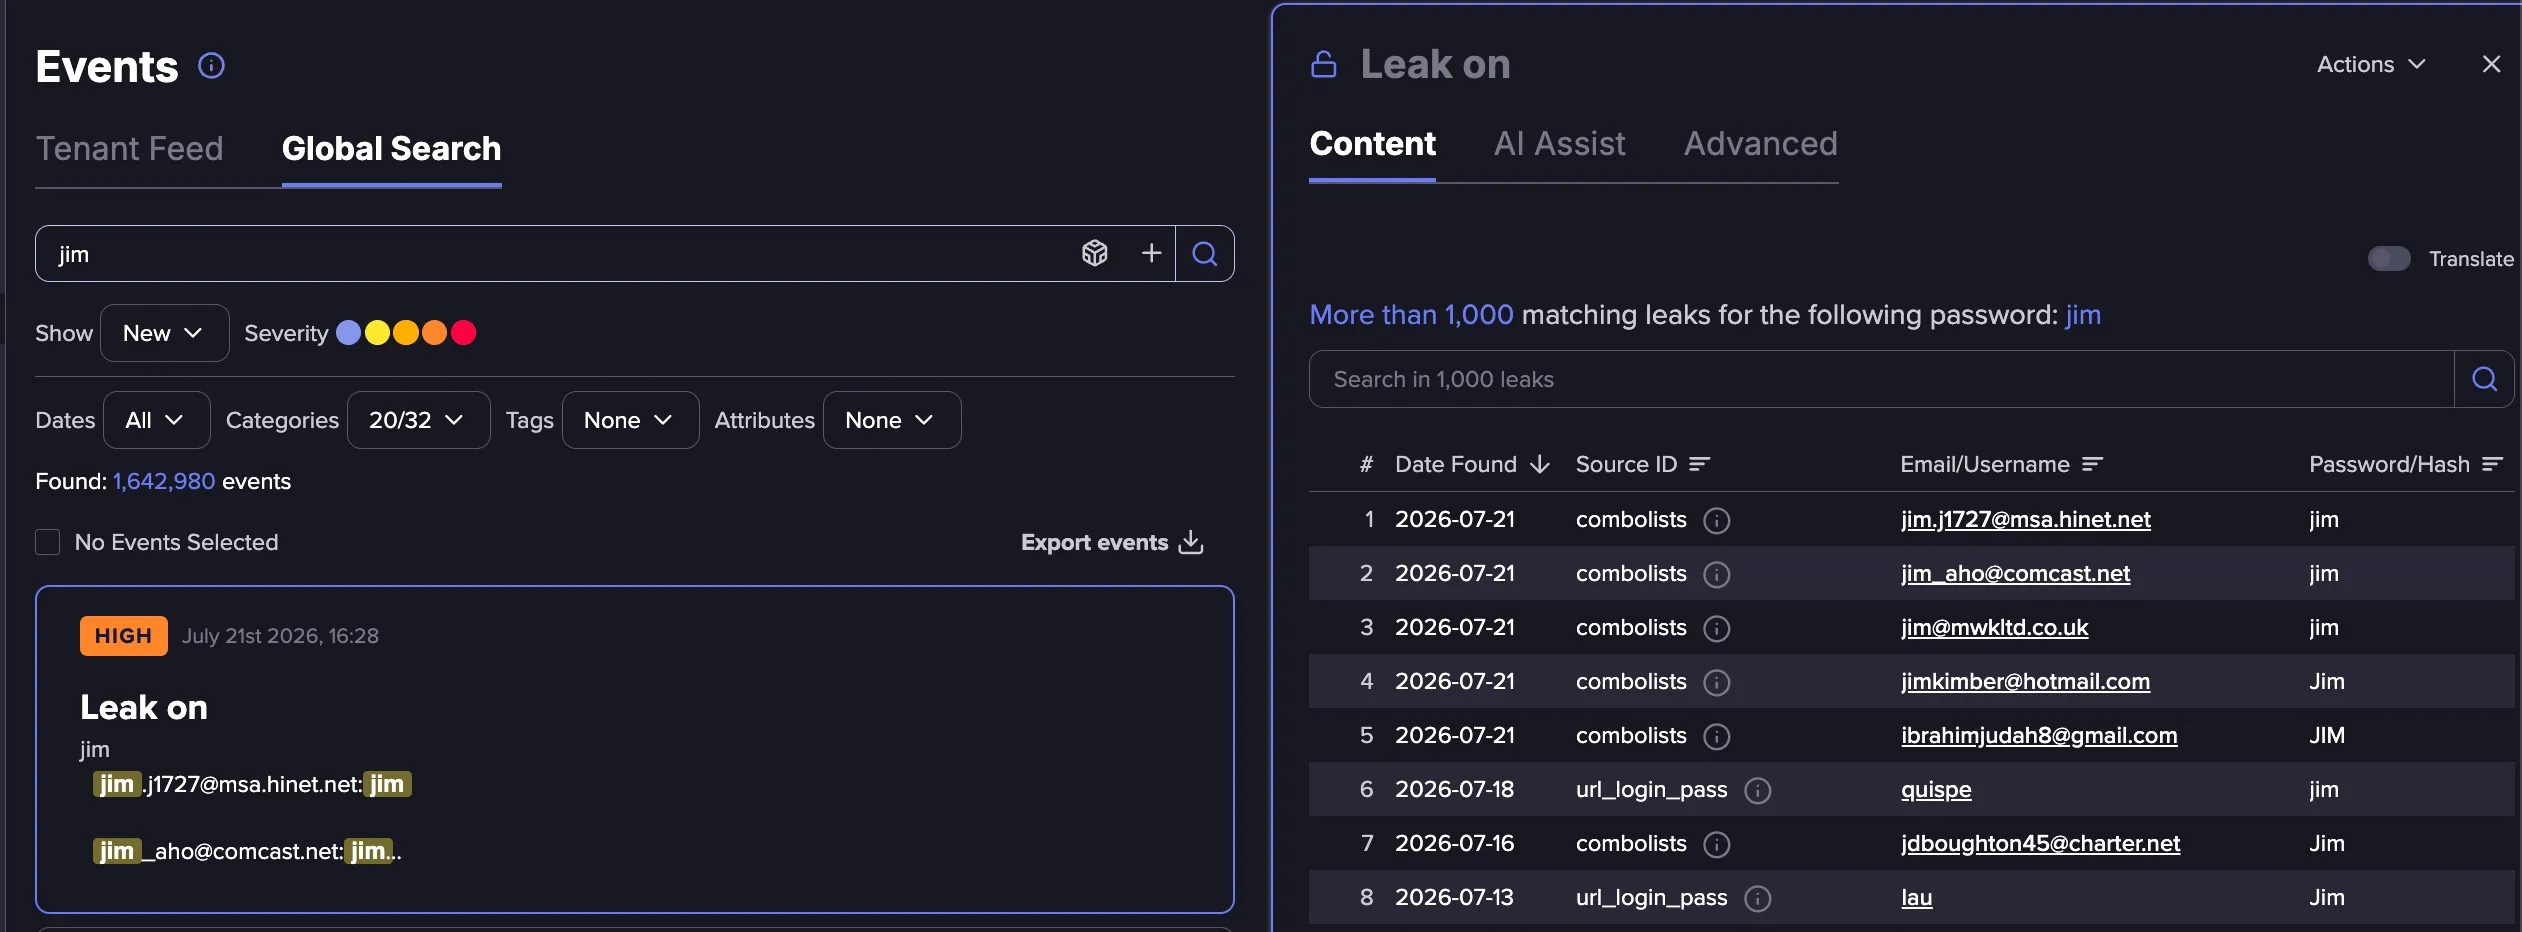The width and height of the screenshot is (2522, 932).
Task: Select the yellow severity dot
Action: [x=377, y=333]
